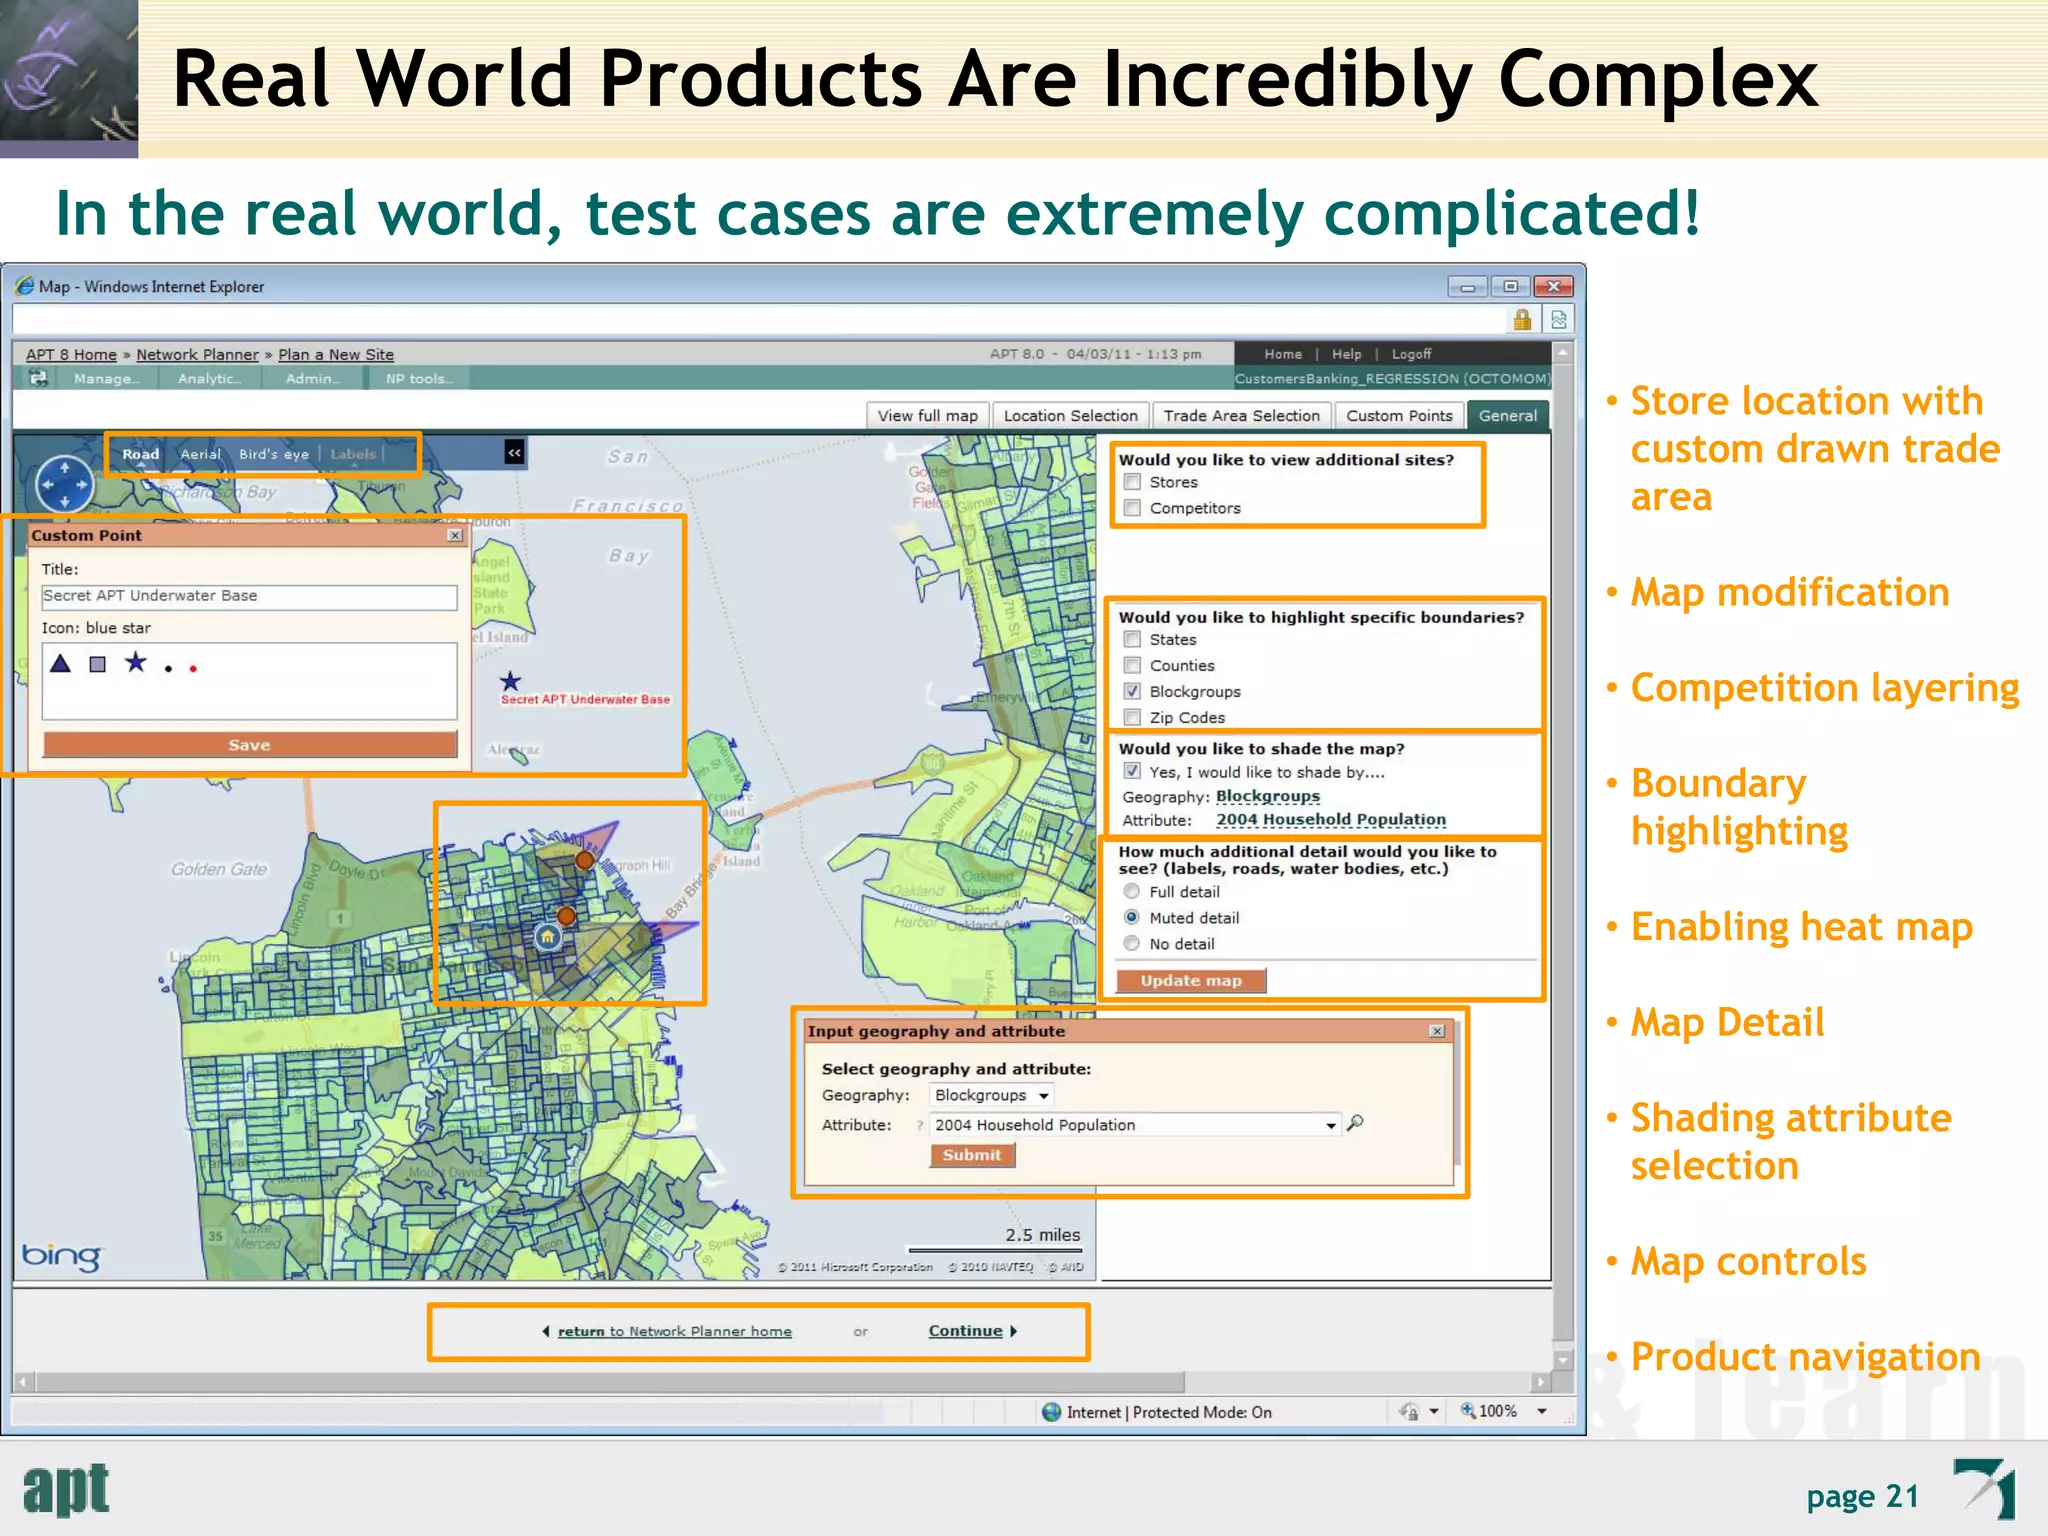Click the magnifier icon beside the Attribute dropdown
Screen dimensions: 2048x1536
coord(1355,1123)
